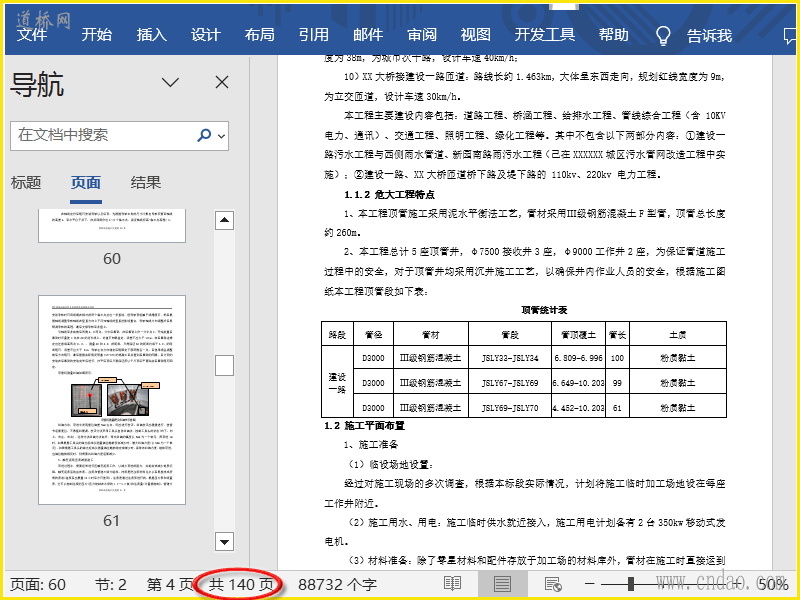Click the 6.809-6.996 table cell
800x600 pixels.
click(x=579, y=358)
